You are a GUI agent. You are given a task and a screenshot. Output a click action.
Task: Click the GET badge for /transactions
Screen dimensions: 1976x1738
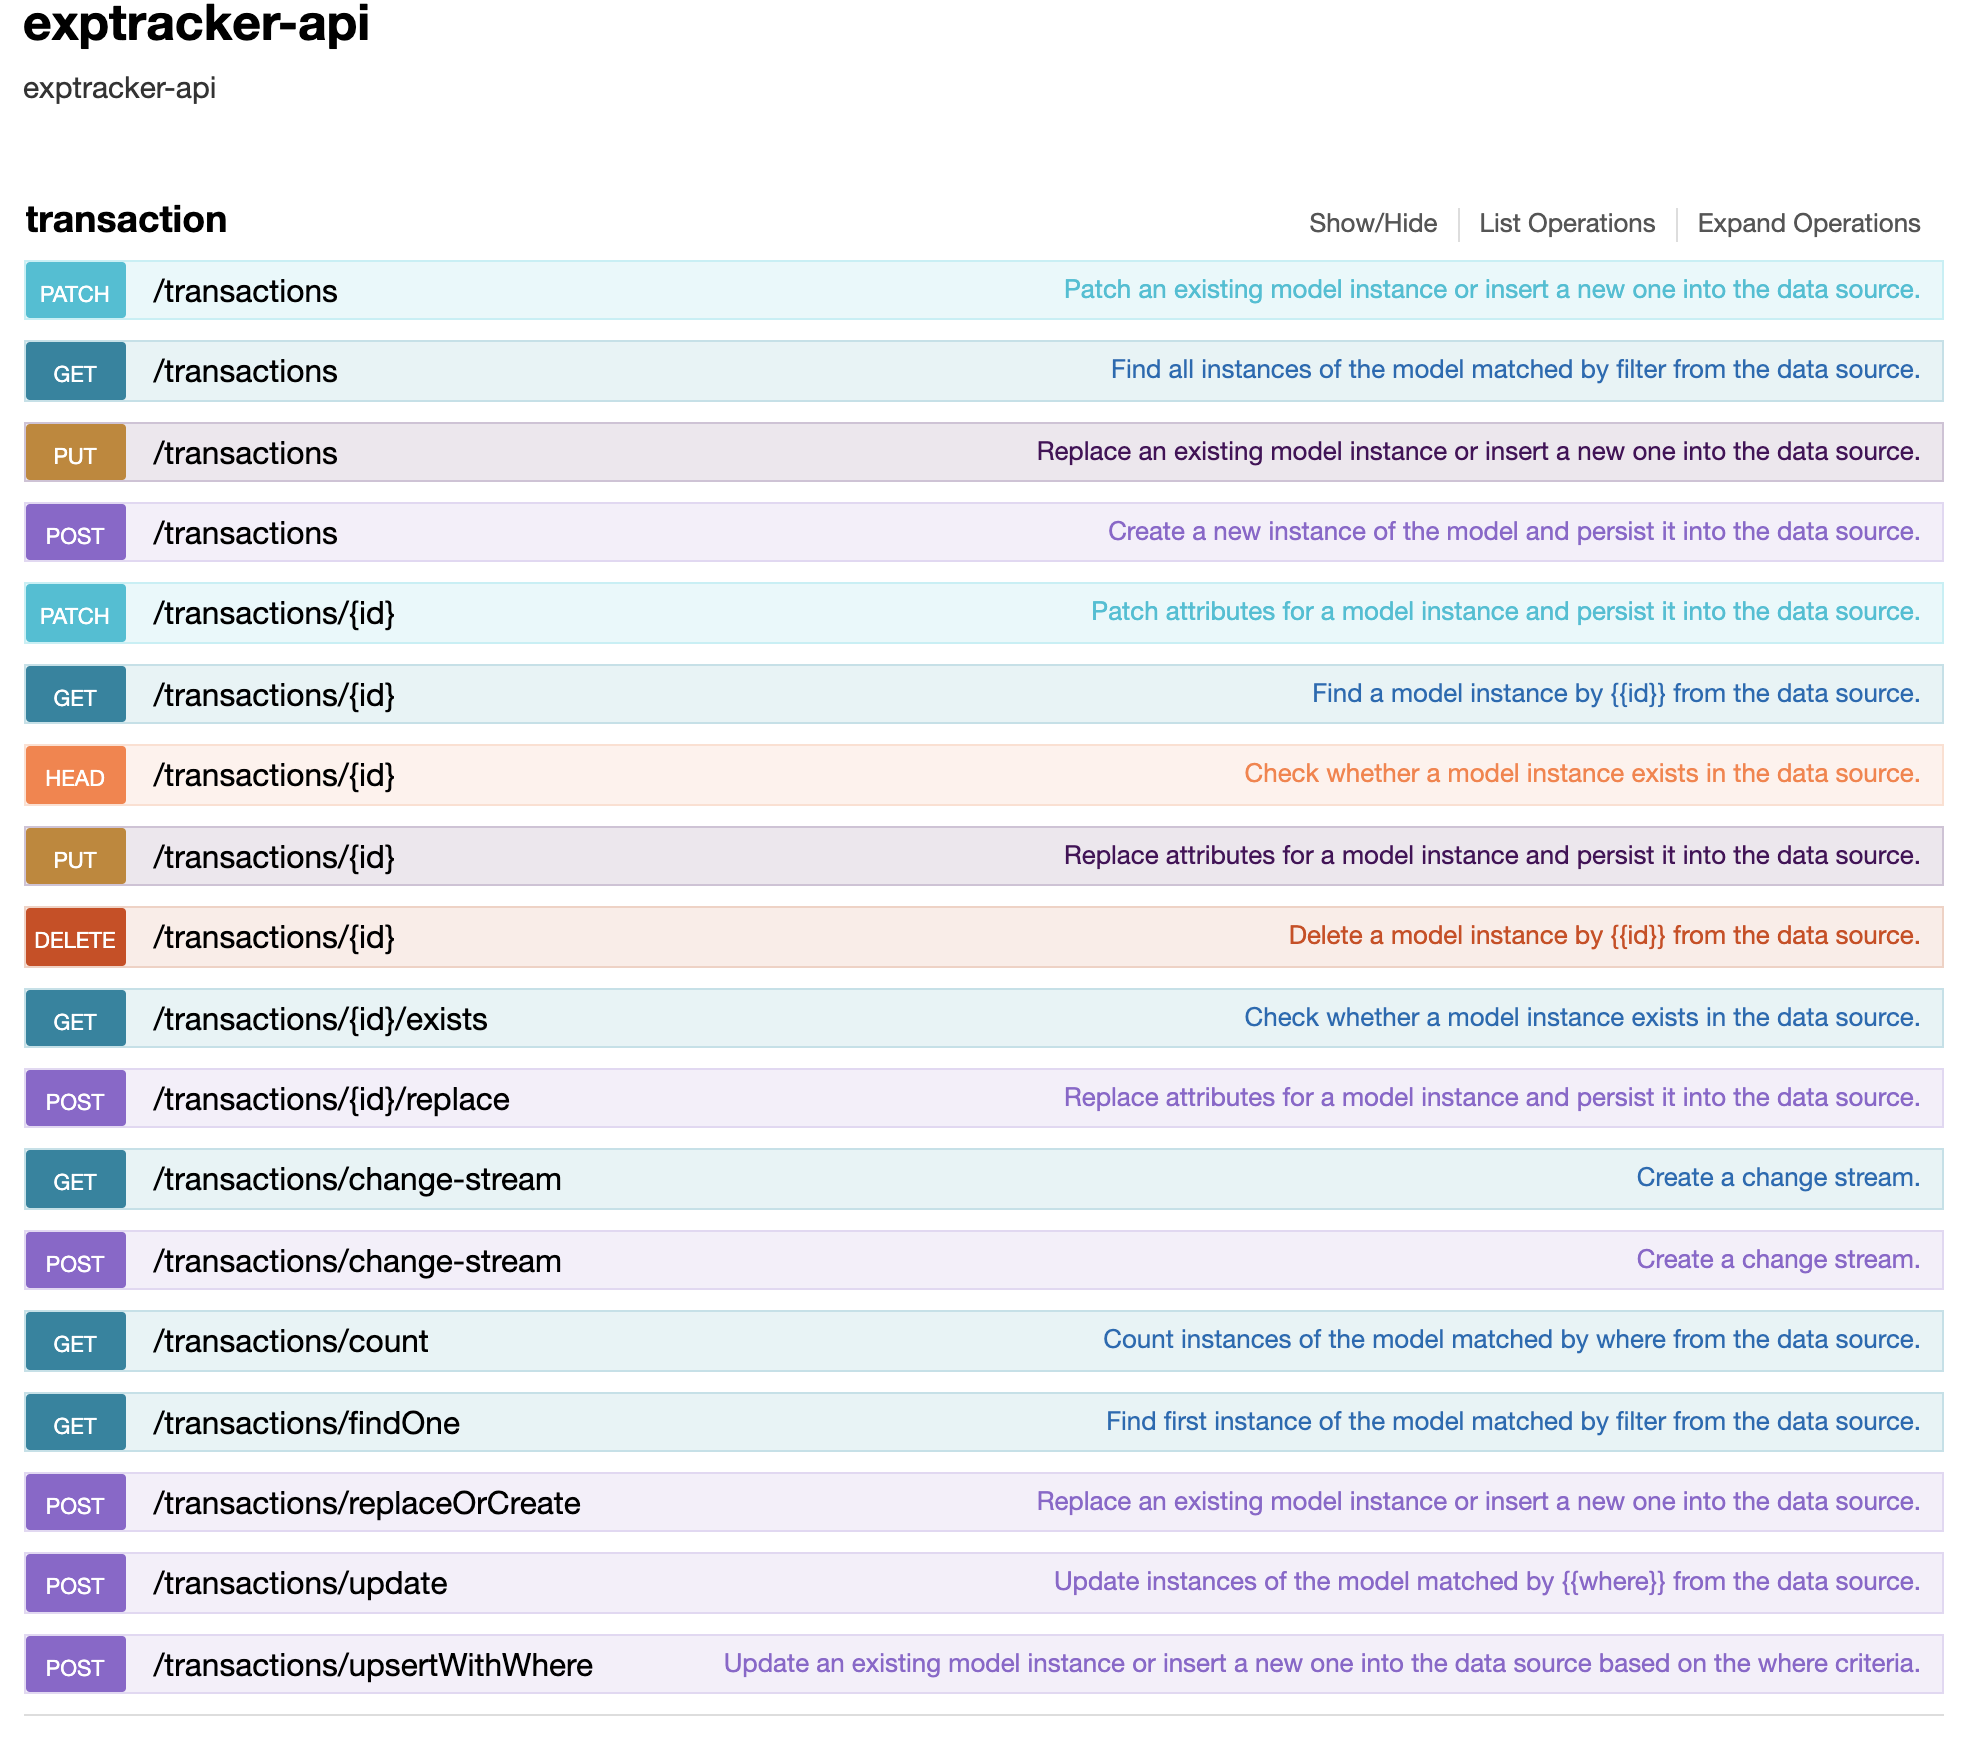pos(75,373)
